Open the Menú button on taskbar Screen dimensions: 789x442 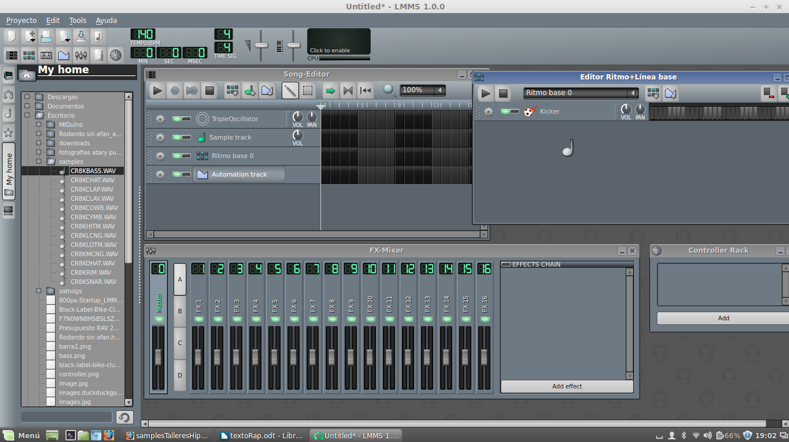(x=22, y=435)
